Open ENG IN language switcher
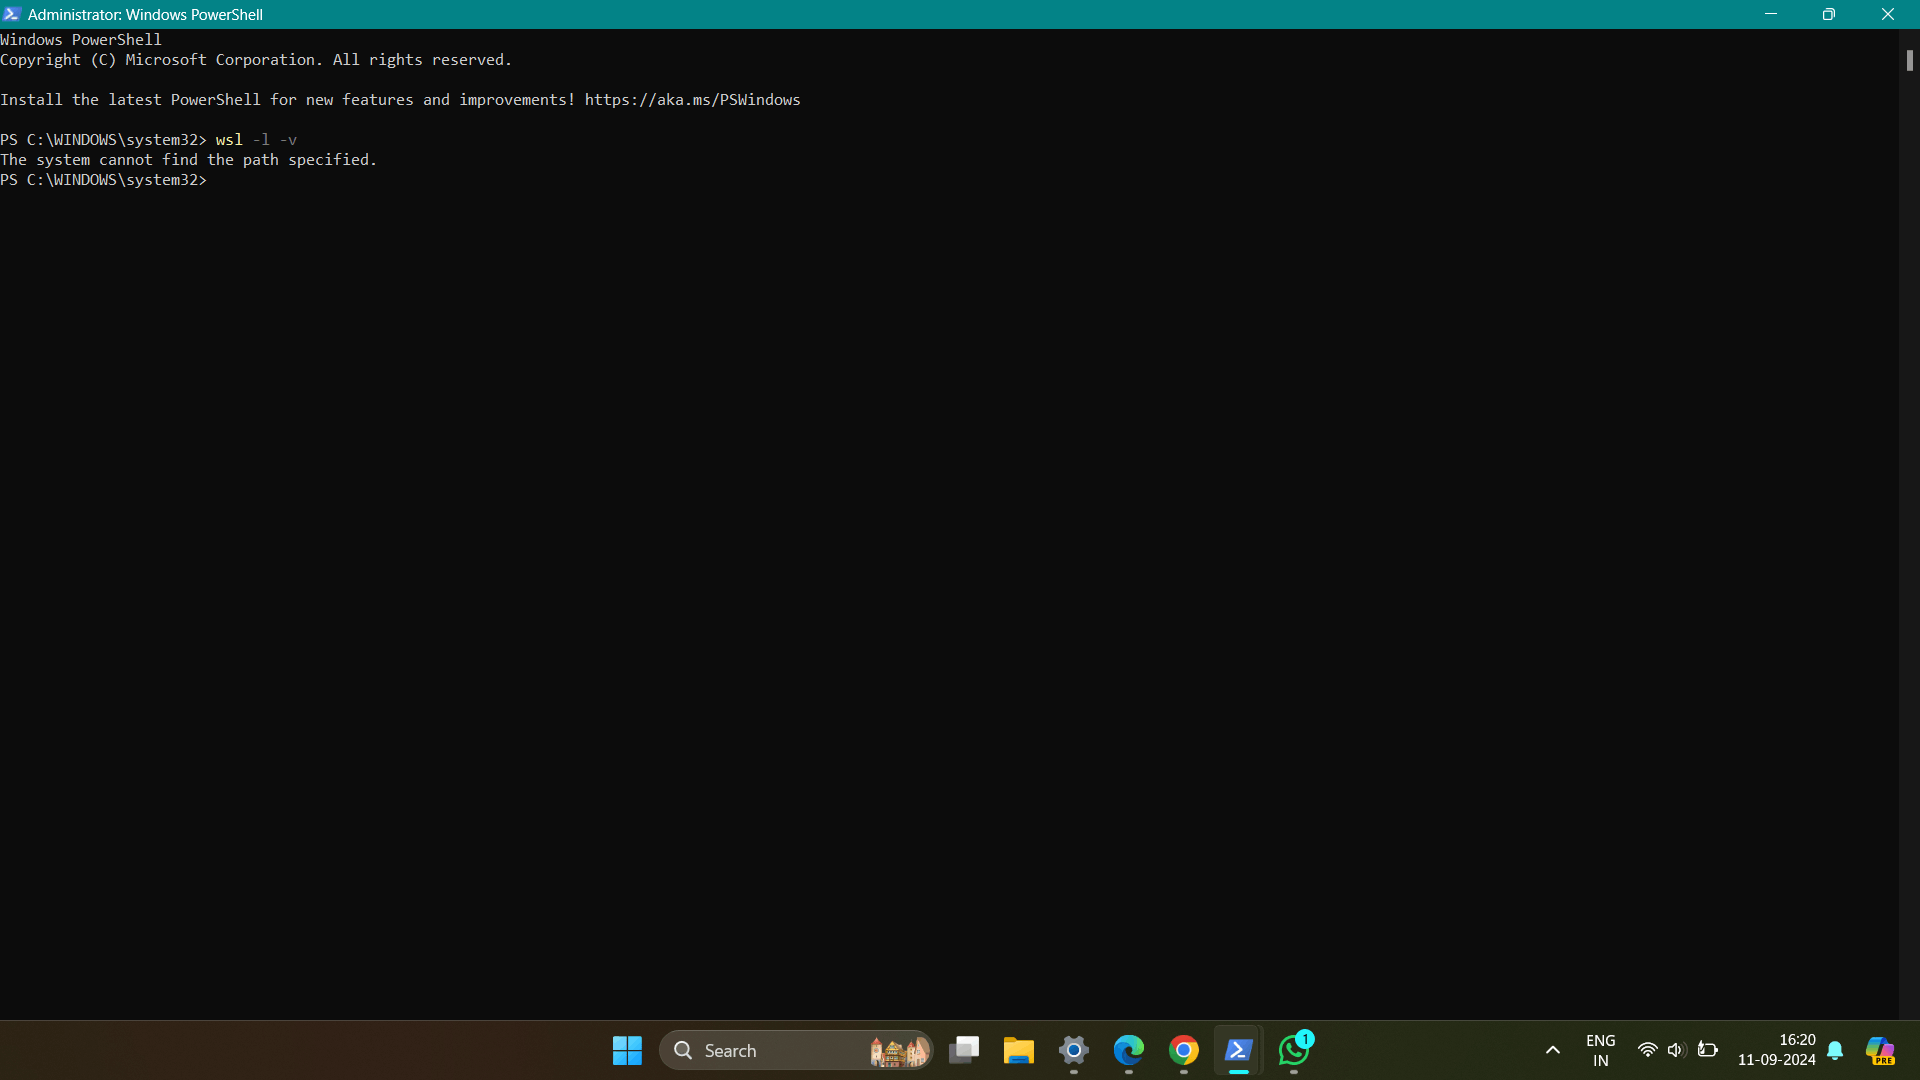 coord(1600,1050)
